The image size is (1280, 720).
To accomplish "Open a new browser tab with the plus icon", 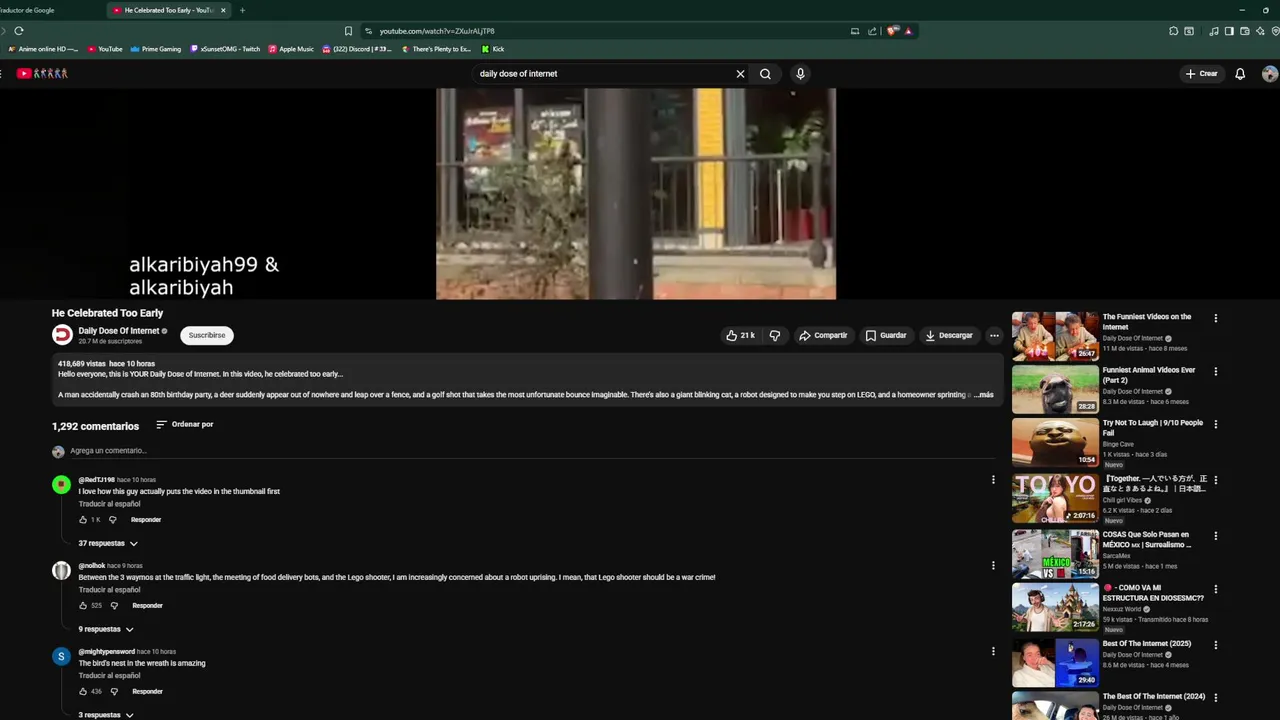I will tap(242, 10).
